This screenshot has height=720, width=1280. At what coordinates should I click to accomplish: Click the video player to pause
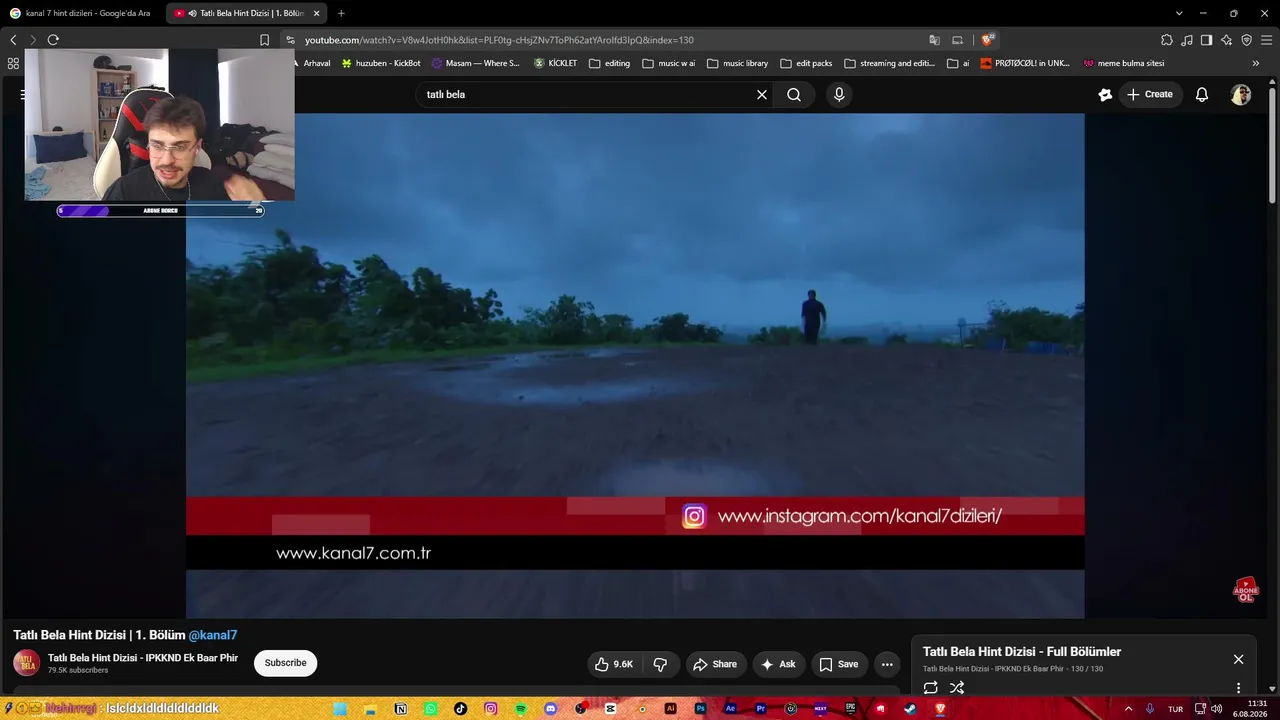click(x=635, y=365)
